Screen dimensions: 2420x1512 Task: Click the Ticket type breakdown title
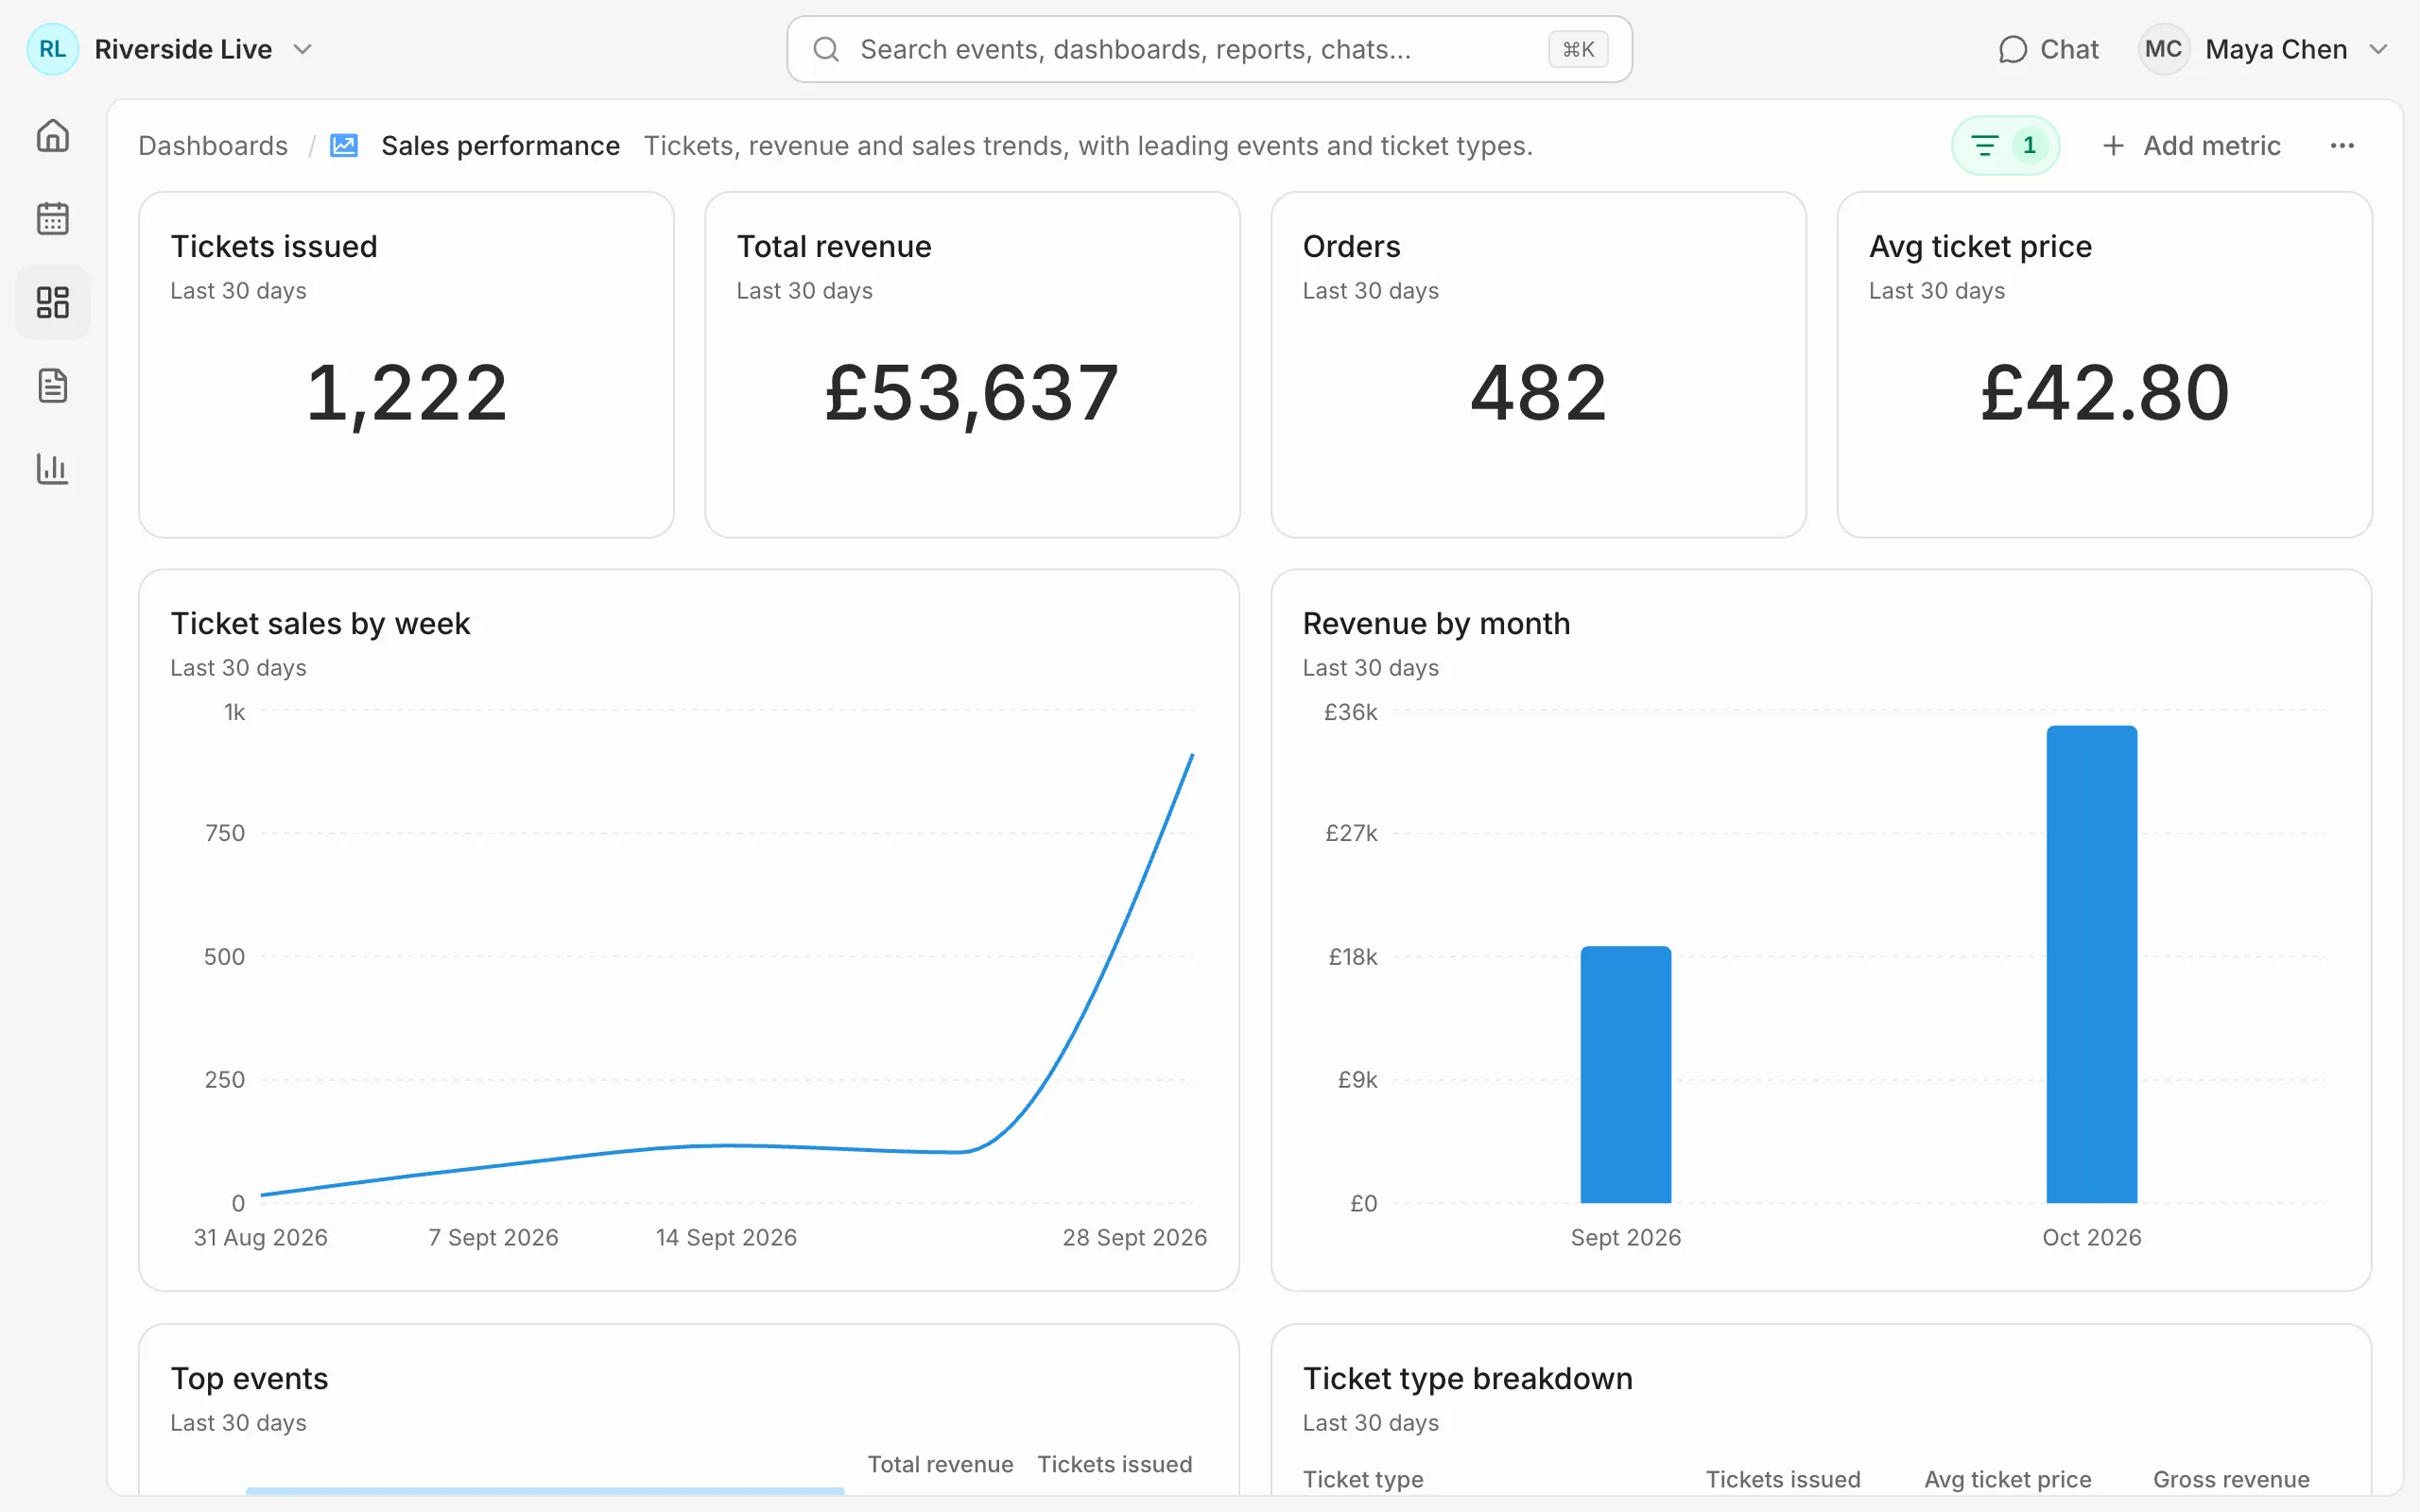point(1467,1378)
